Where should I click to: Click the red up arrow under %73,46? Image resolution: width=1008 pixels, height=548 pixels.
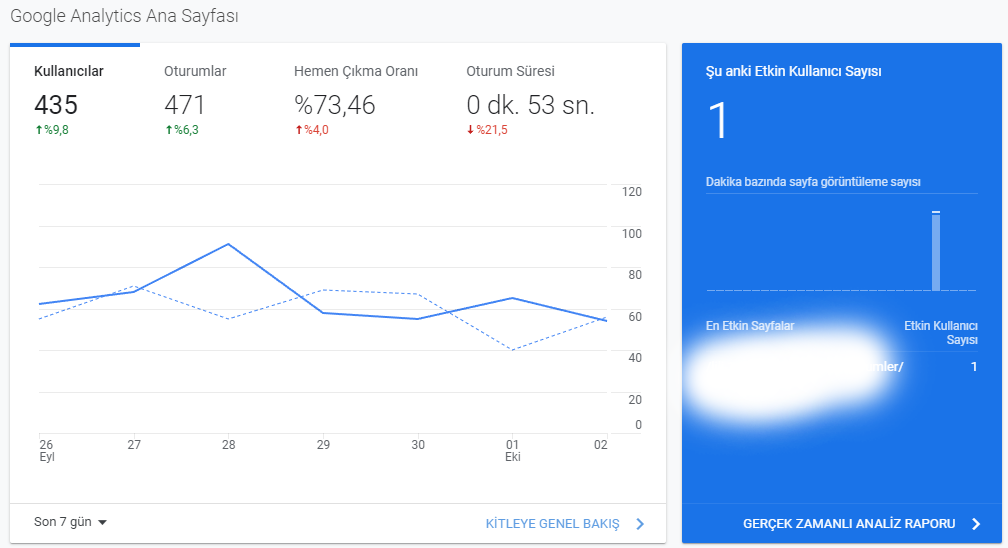pos(299,130)
